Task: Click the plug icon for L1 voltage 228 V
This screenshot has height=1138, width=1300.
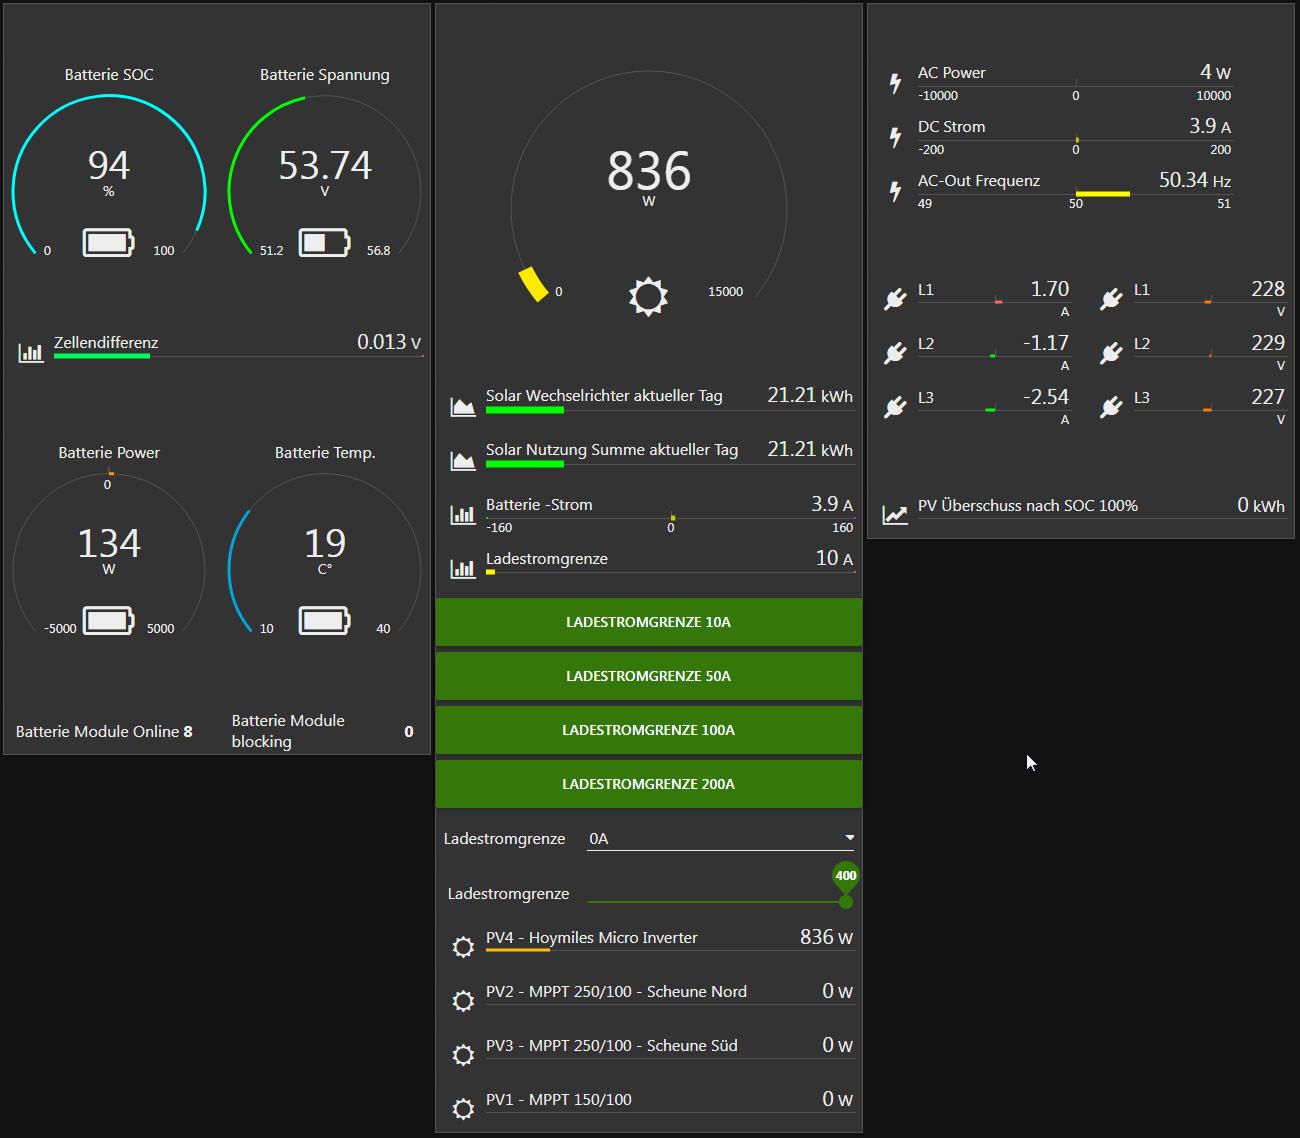Action: (1111, 299)
